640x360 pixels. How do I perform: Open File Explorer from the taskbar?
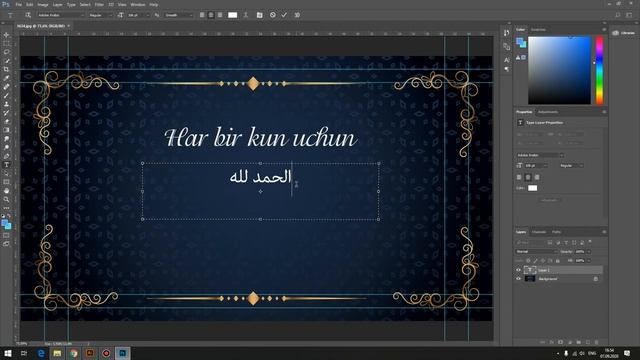(57, 353)
